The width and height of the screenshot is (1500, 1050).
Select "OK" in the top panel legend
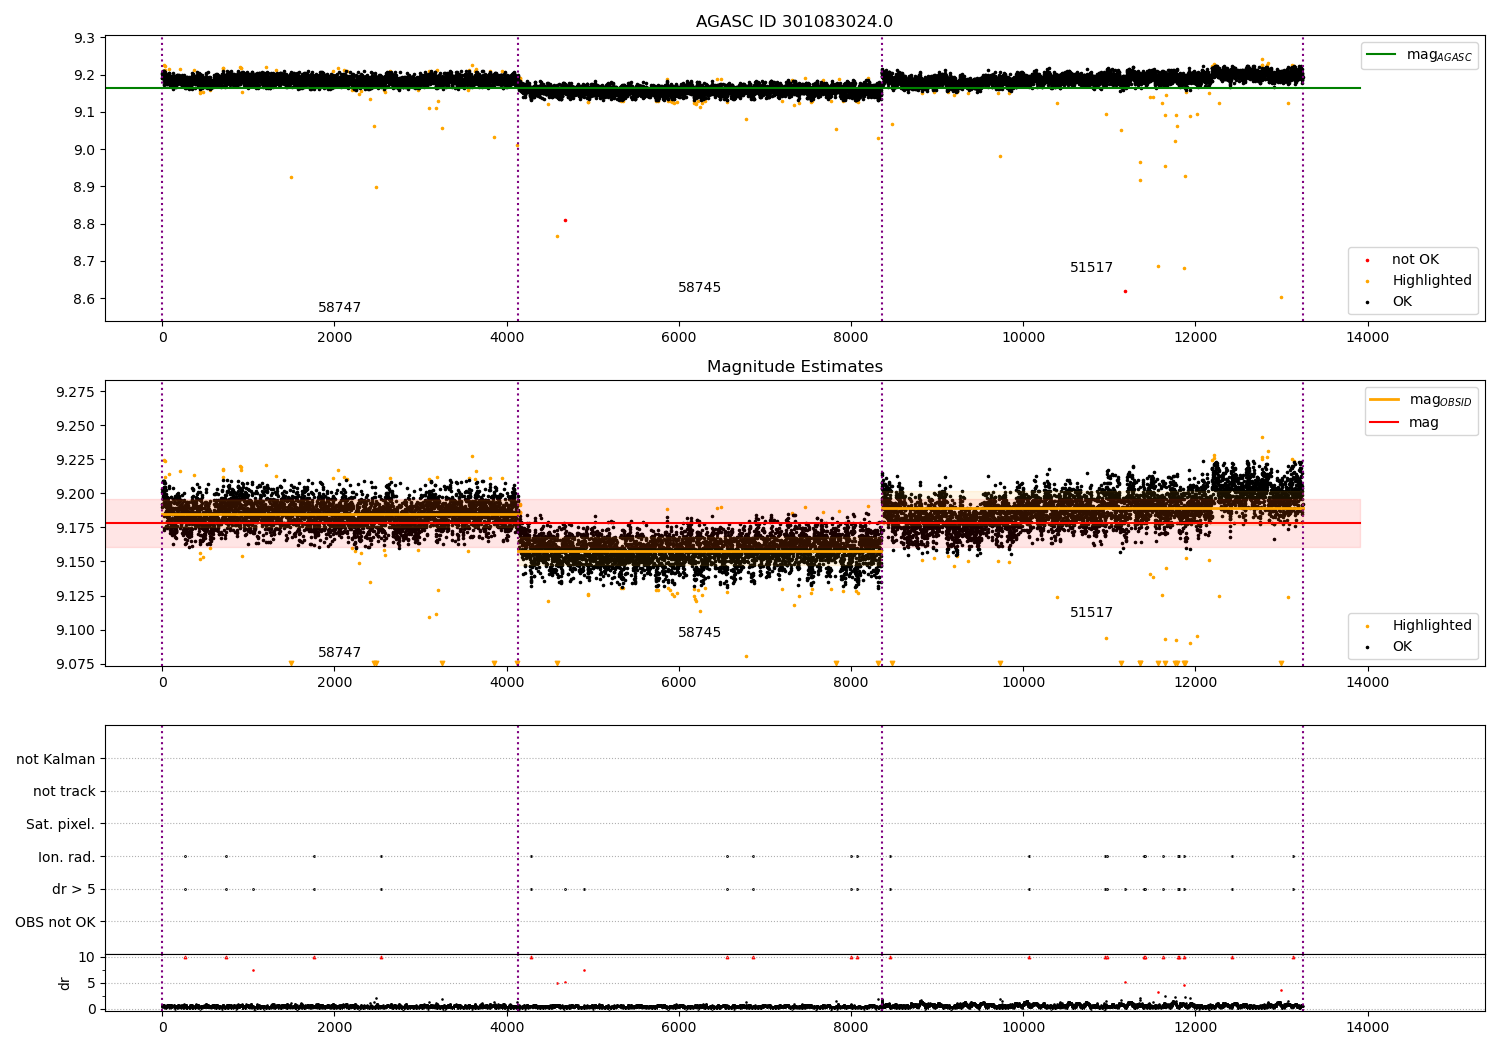(1402, 302)
